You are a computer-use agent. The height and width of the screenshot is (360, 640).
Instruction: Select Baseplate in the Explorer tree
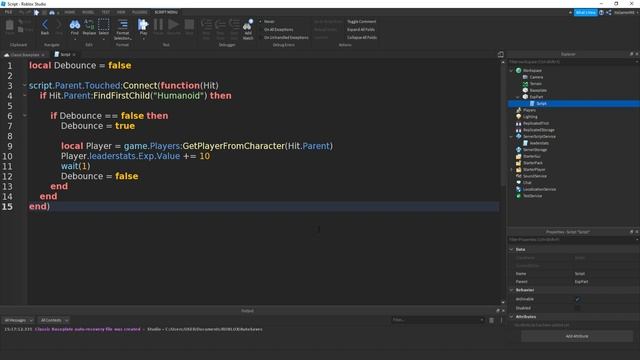click(x=538, y=90)
